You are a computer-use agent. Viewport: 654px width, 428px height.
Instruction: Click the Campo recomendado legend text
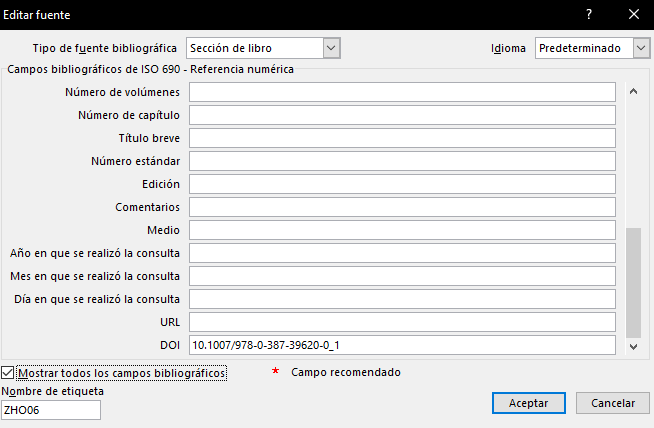[x=346, y=372]
